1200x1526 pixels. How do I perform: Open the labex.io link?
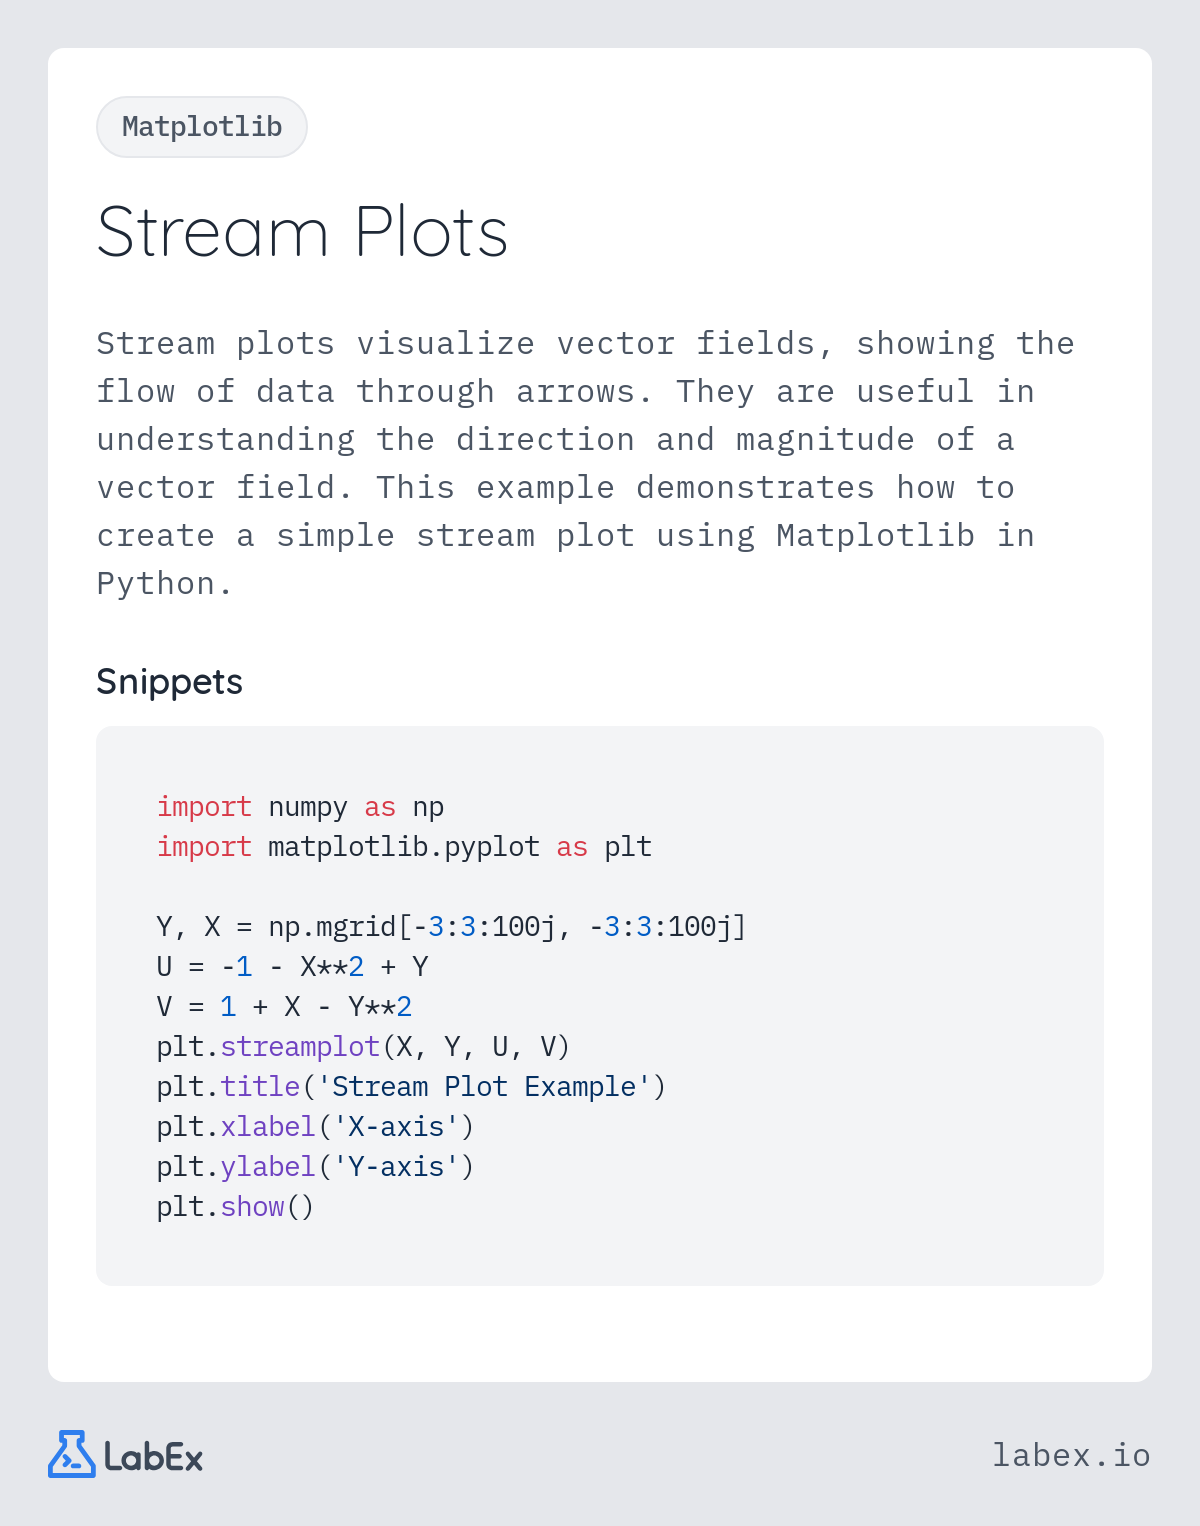pos(1071,1455)
